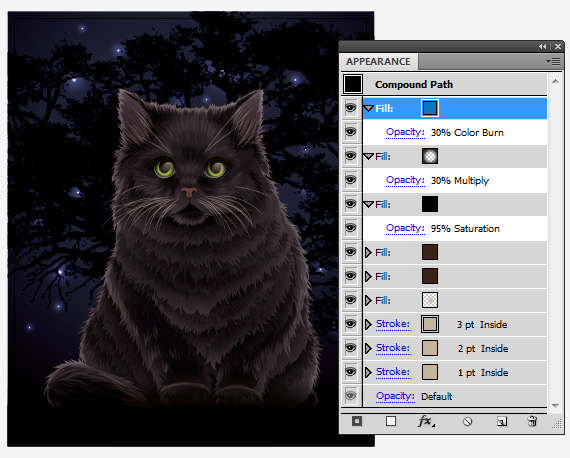Viewport: 570px width, 458px height.
Task: Click the Opacity link for Saturation
Action: (x=405, y=228)
